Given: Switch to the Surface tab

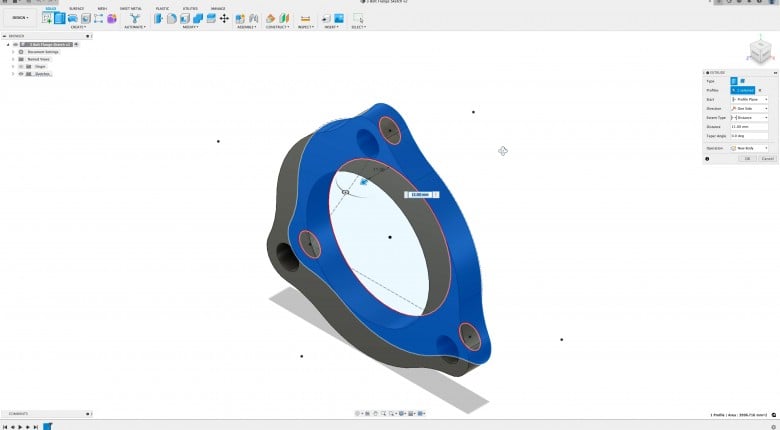Looking at the screenshot, I should pyautogui.click(x=77, y=8).
